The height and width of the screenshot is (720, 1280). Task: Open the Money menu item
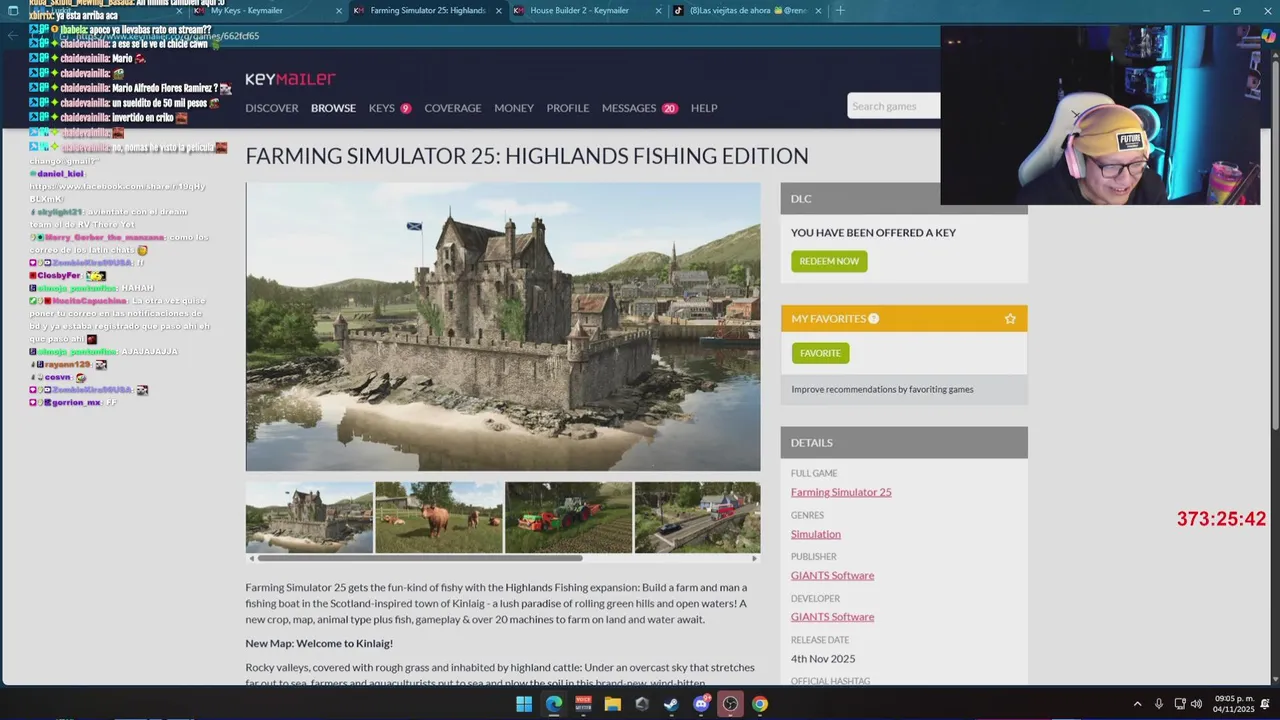(514, 108)
